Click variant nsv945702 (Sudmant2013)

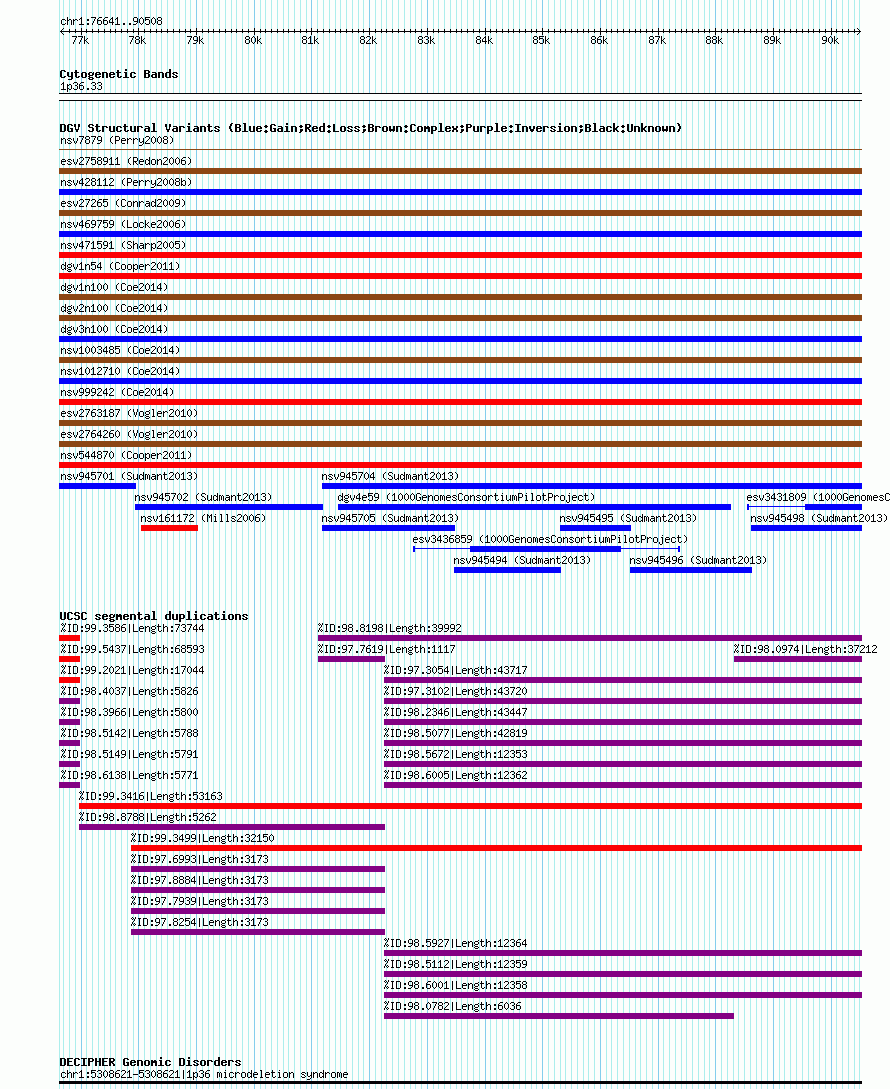(204, 497)
